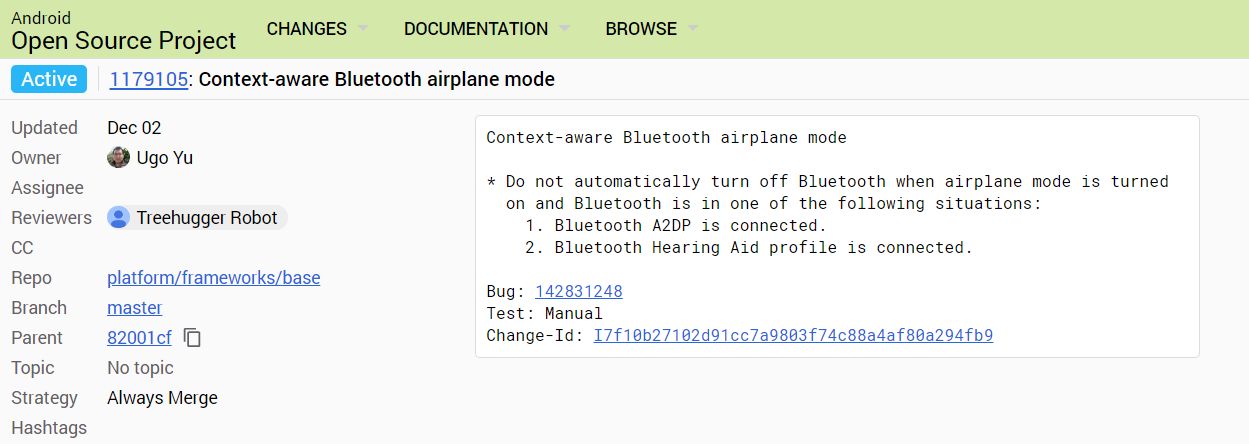Click Ugo Yu's owner avatar
Image resolution: width=1249 pixels, height=444 pixels.
(118, 157)
